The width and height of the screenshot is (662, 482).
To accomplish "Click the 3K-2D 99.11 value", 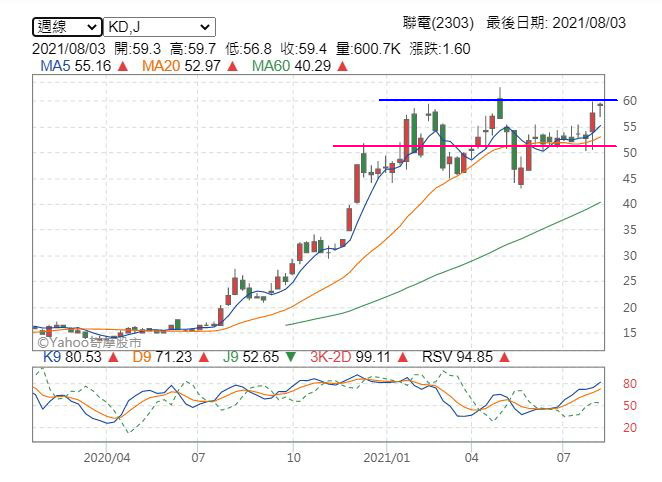I will tap(350, 357).
